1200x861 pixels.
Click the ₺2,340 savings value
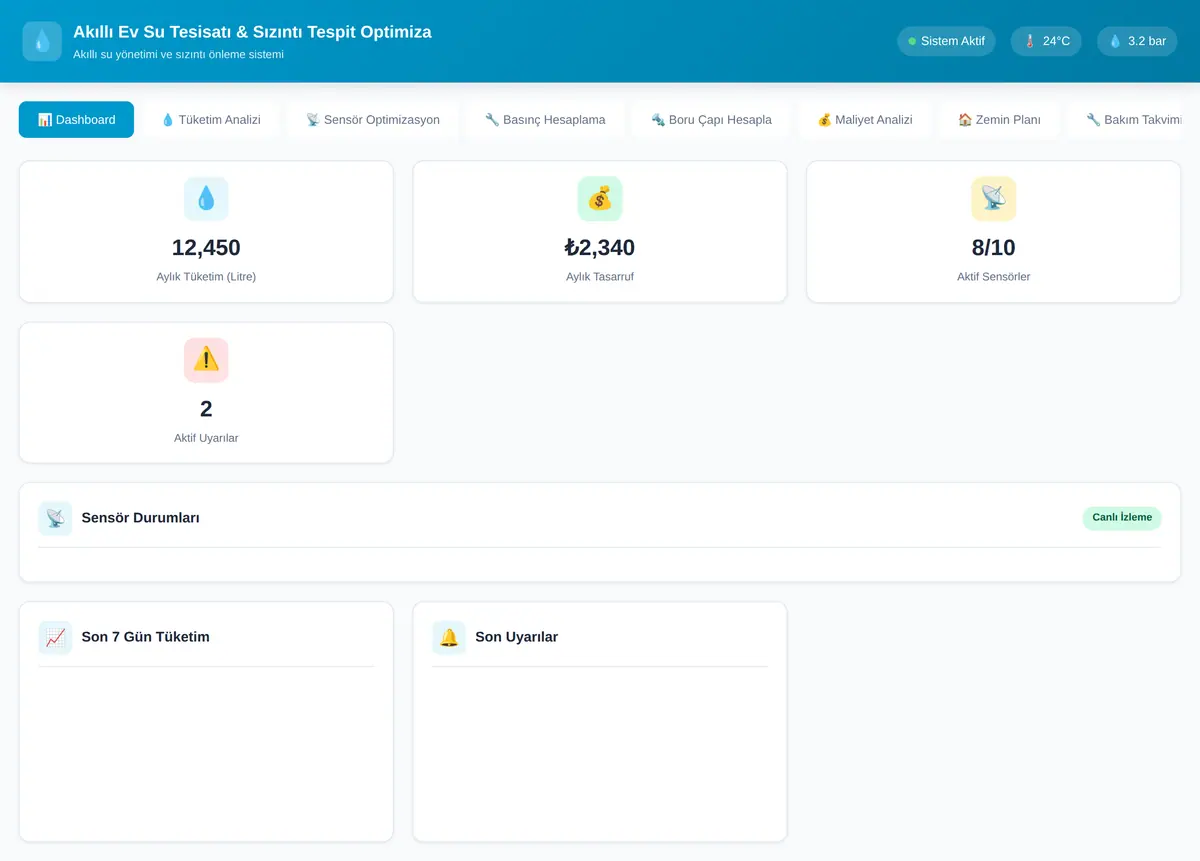pyautogui.click(x=600, y=248)
